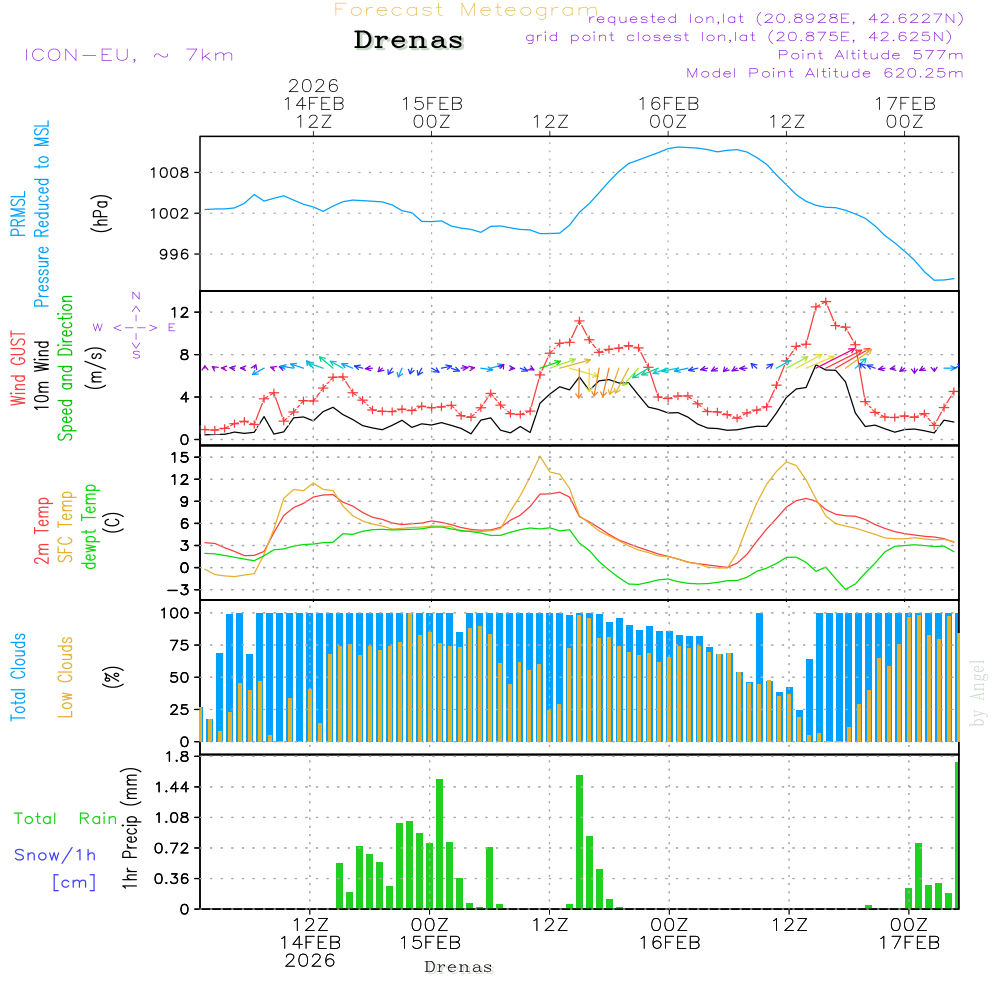Select the 'Forecast Meteogram' heading text
Image resolution: width=1000 pixels, height=1000 pixels.
click(x=465, y=10)
